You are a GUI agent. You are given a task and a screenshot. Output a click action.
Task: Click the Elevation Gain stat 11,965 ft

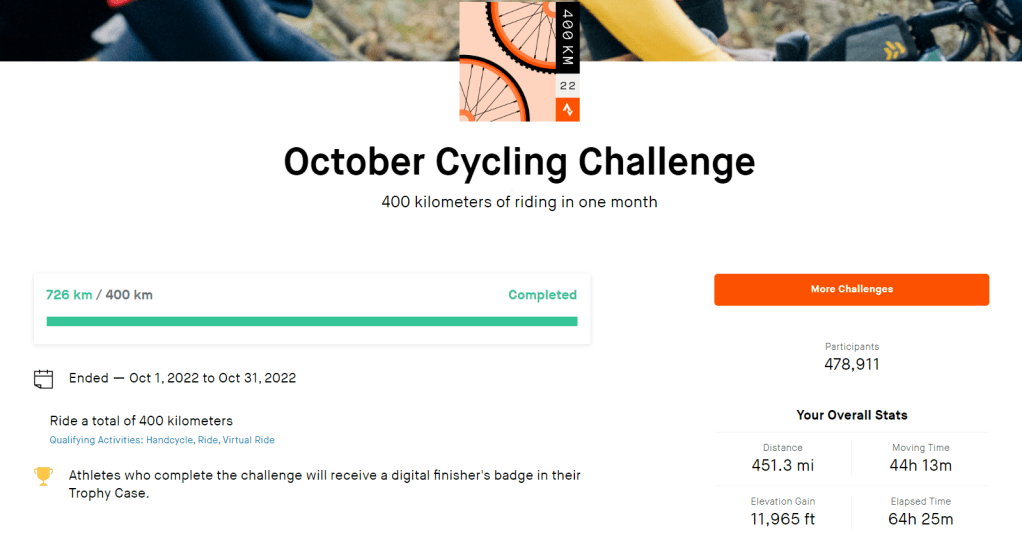coord(782,519)
